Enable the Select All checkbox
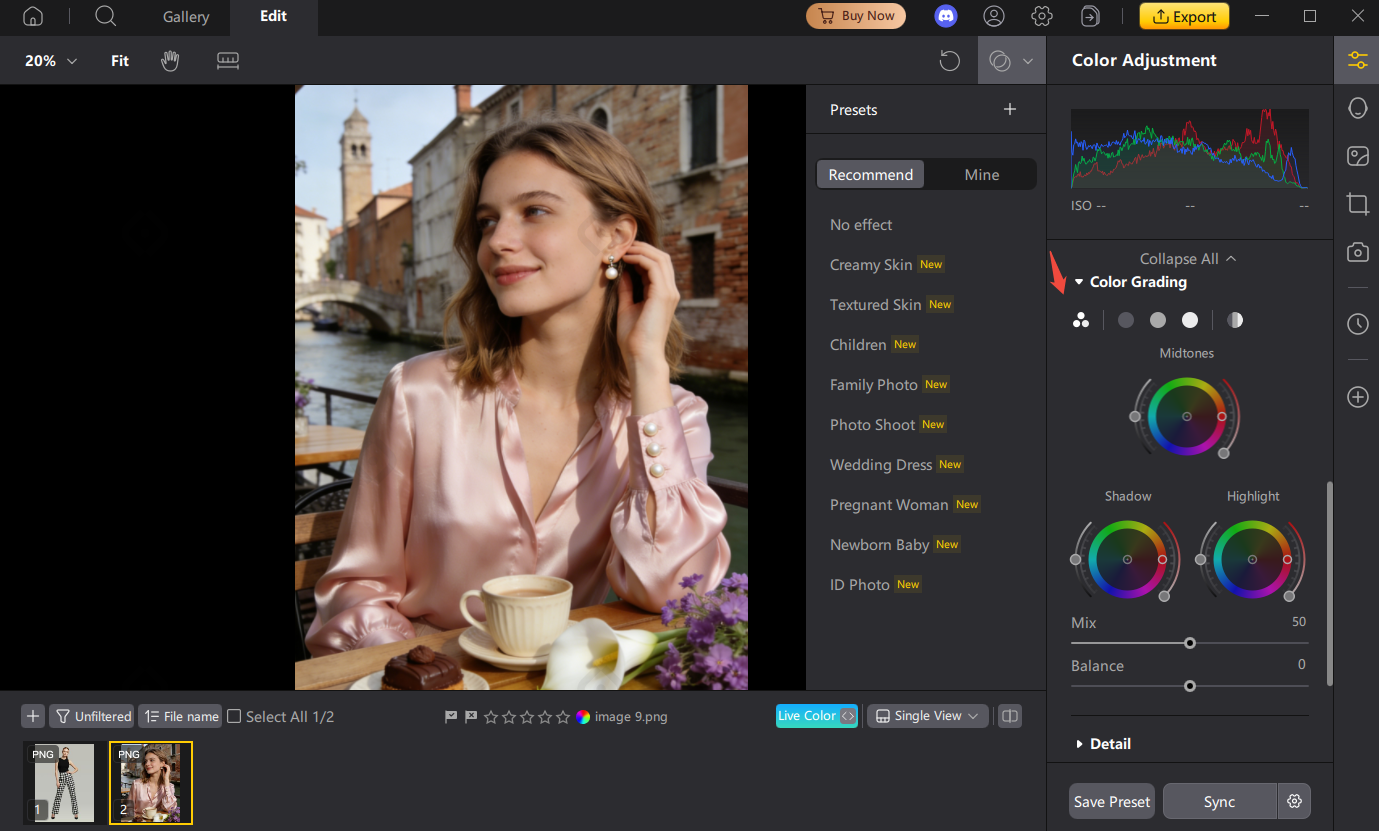This screenshot has width=1379, height=831. click(x=234, y=716)
